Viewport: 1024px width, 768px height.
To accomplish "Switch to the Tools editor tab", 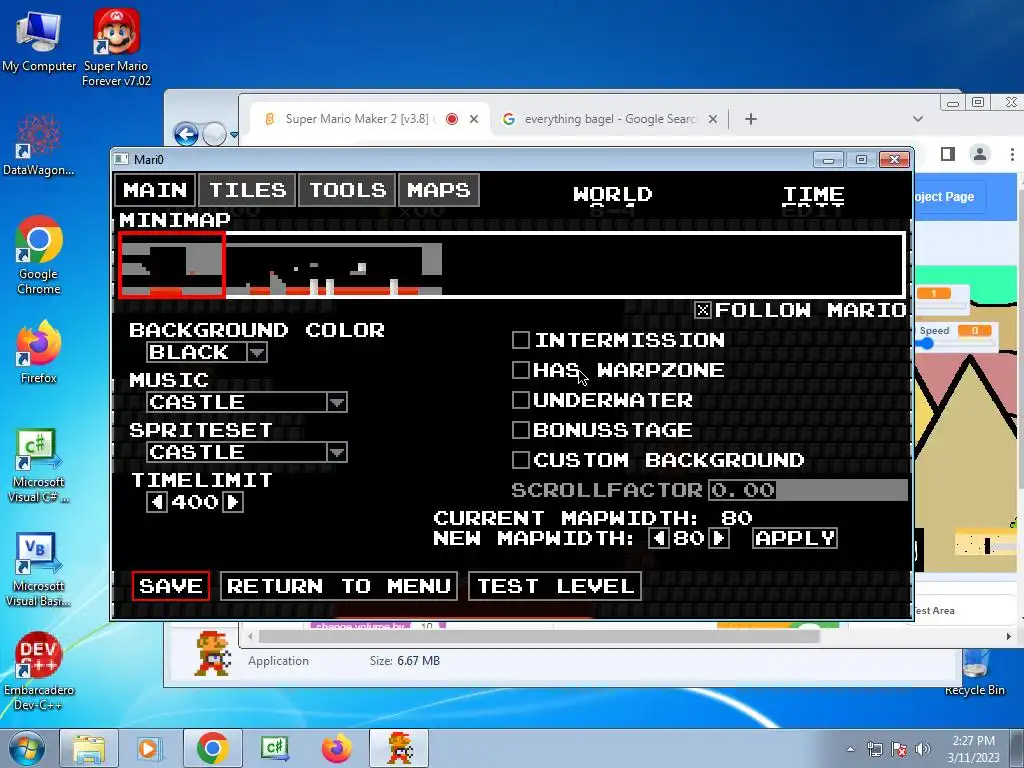I will (347, 190).
